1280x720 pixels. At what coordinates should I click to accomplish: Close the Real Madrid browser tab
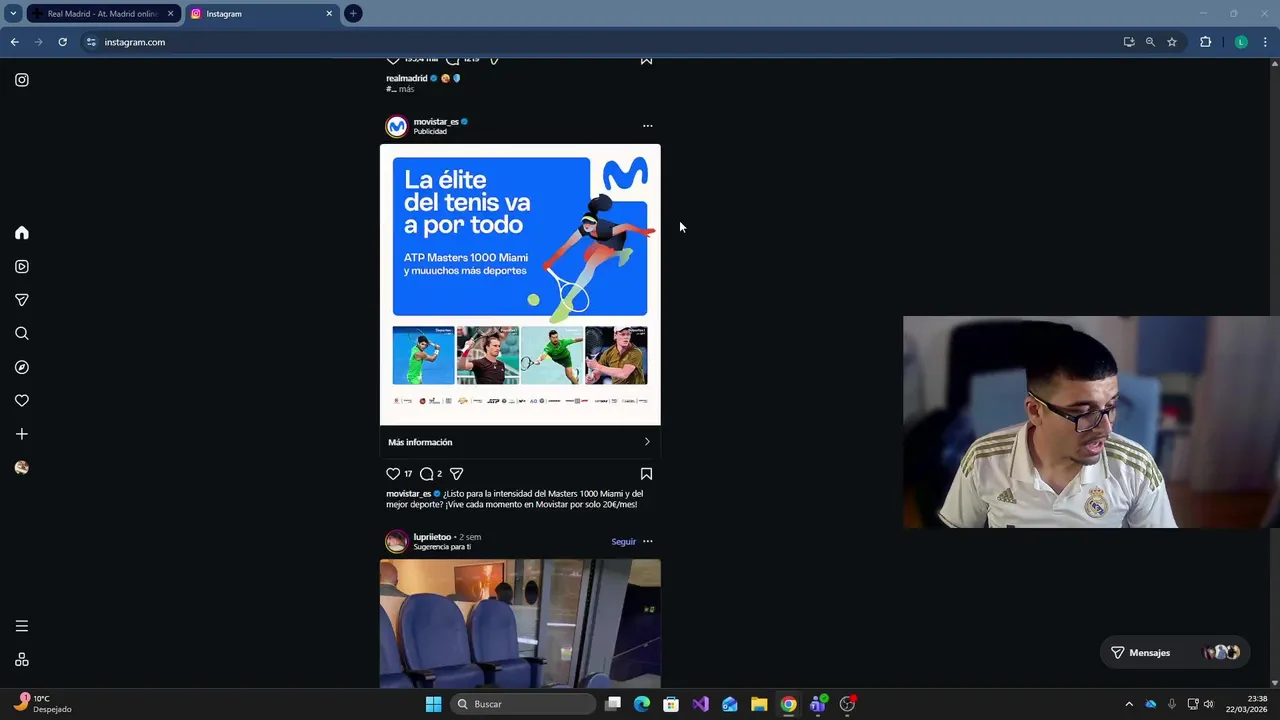pos(171,14)
